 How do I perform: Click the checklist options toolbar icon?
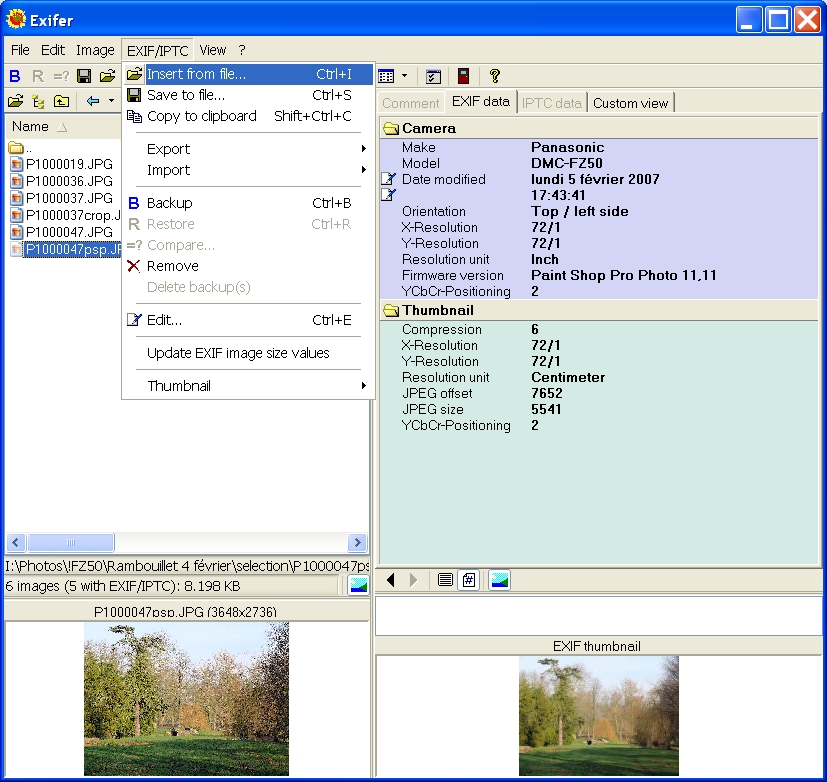tap(433, 76)
